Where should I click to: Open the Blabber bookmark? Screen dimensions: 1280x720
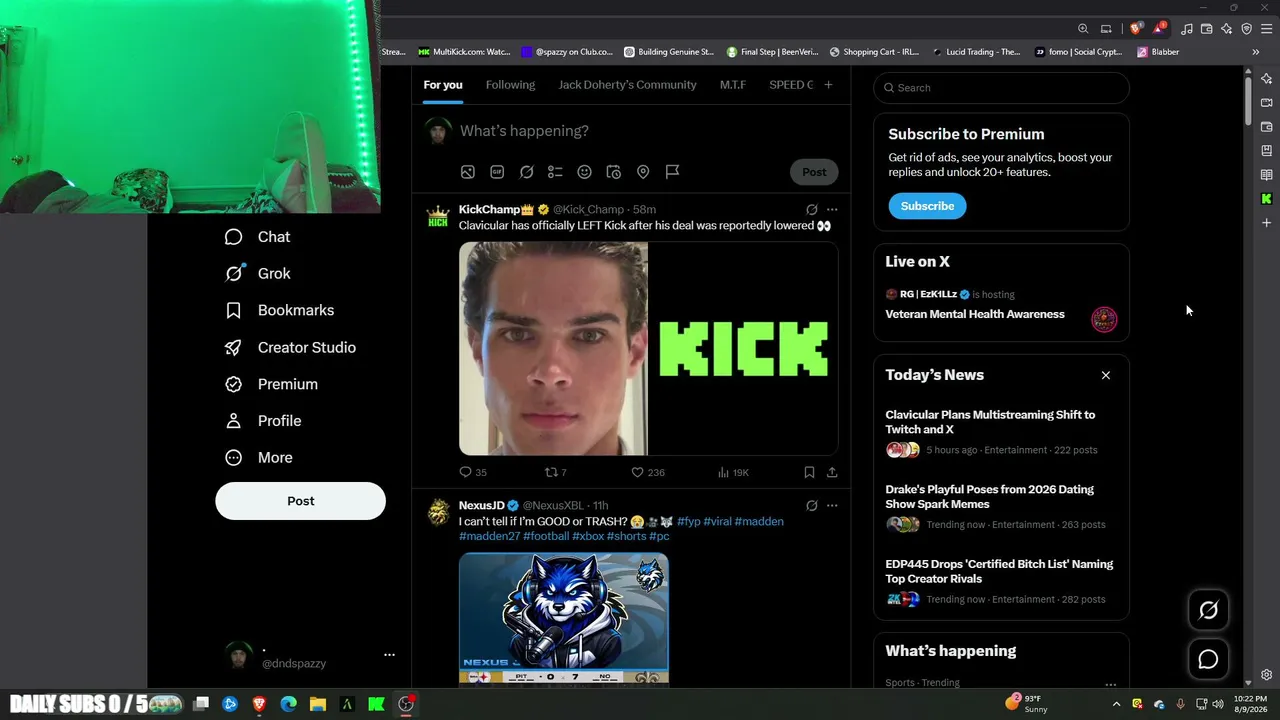tap(1158, 52)
